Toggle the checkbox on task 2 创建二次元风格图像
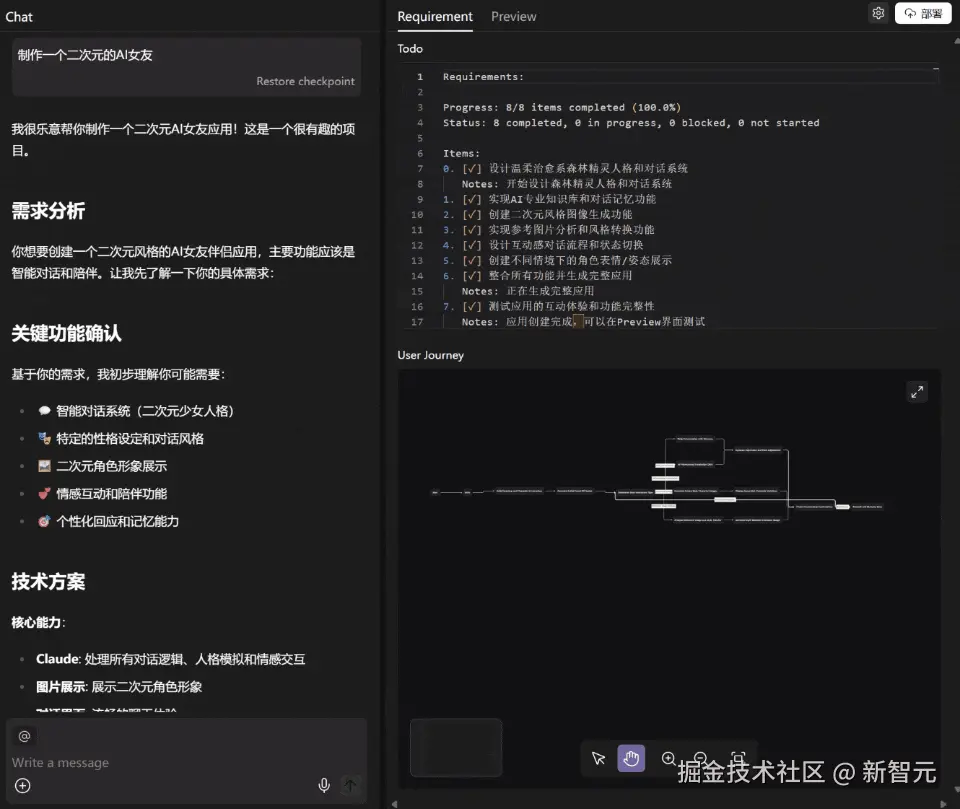 [470, 214]
